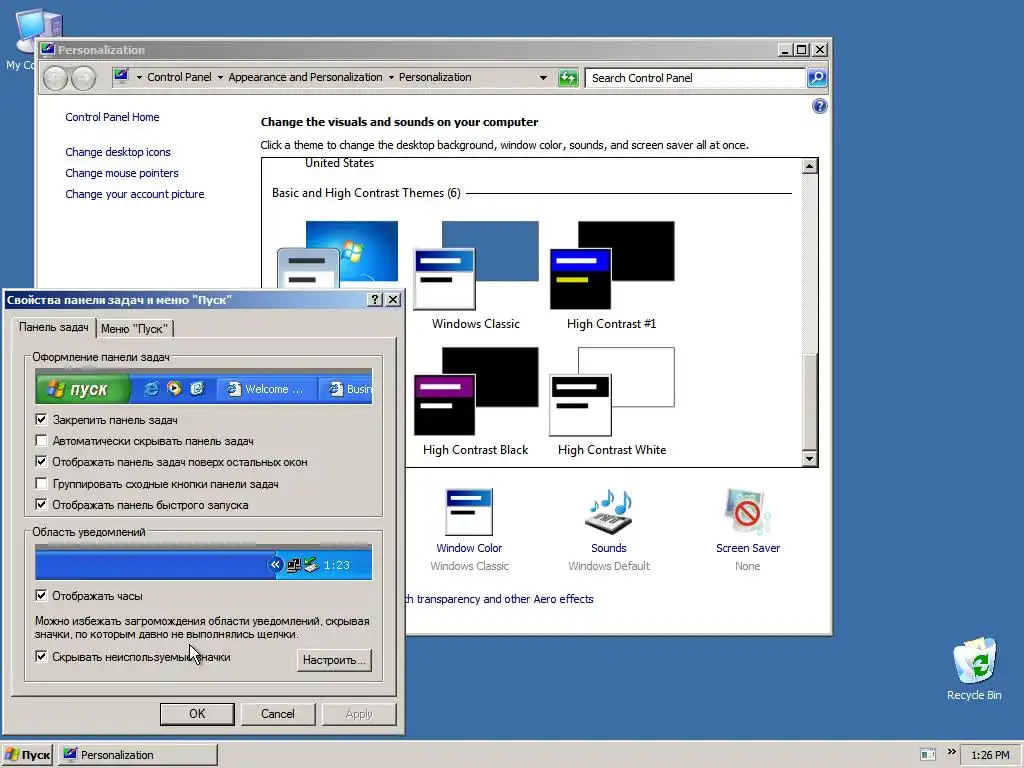Toggle Отображать панель быстрого запуска
The height and width of the screenshot is (768, 1024).
(x=41, y=504)
